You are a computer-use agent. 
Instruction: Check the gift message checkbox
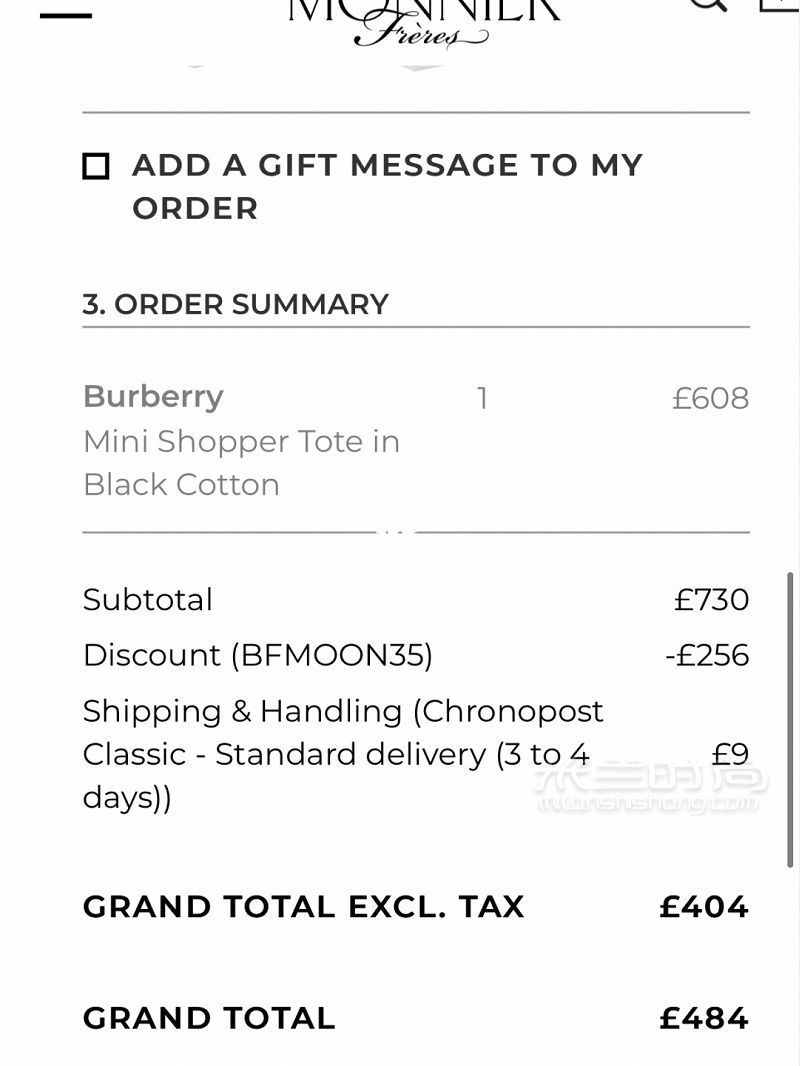tap(96, 166)
